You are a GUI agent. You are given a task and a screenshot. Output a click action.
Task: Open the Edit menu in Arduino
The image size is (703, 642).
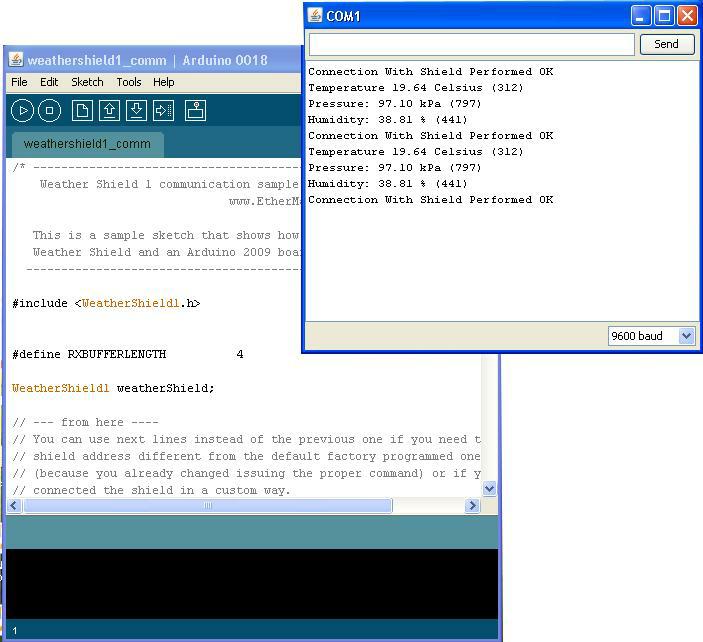[x=49, y=82]
